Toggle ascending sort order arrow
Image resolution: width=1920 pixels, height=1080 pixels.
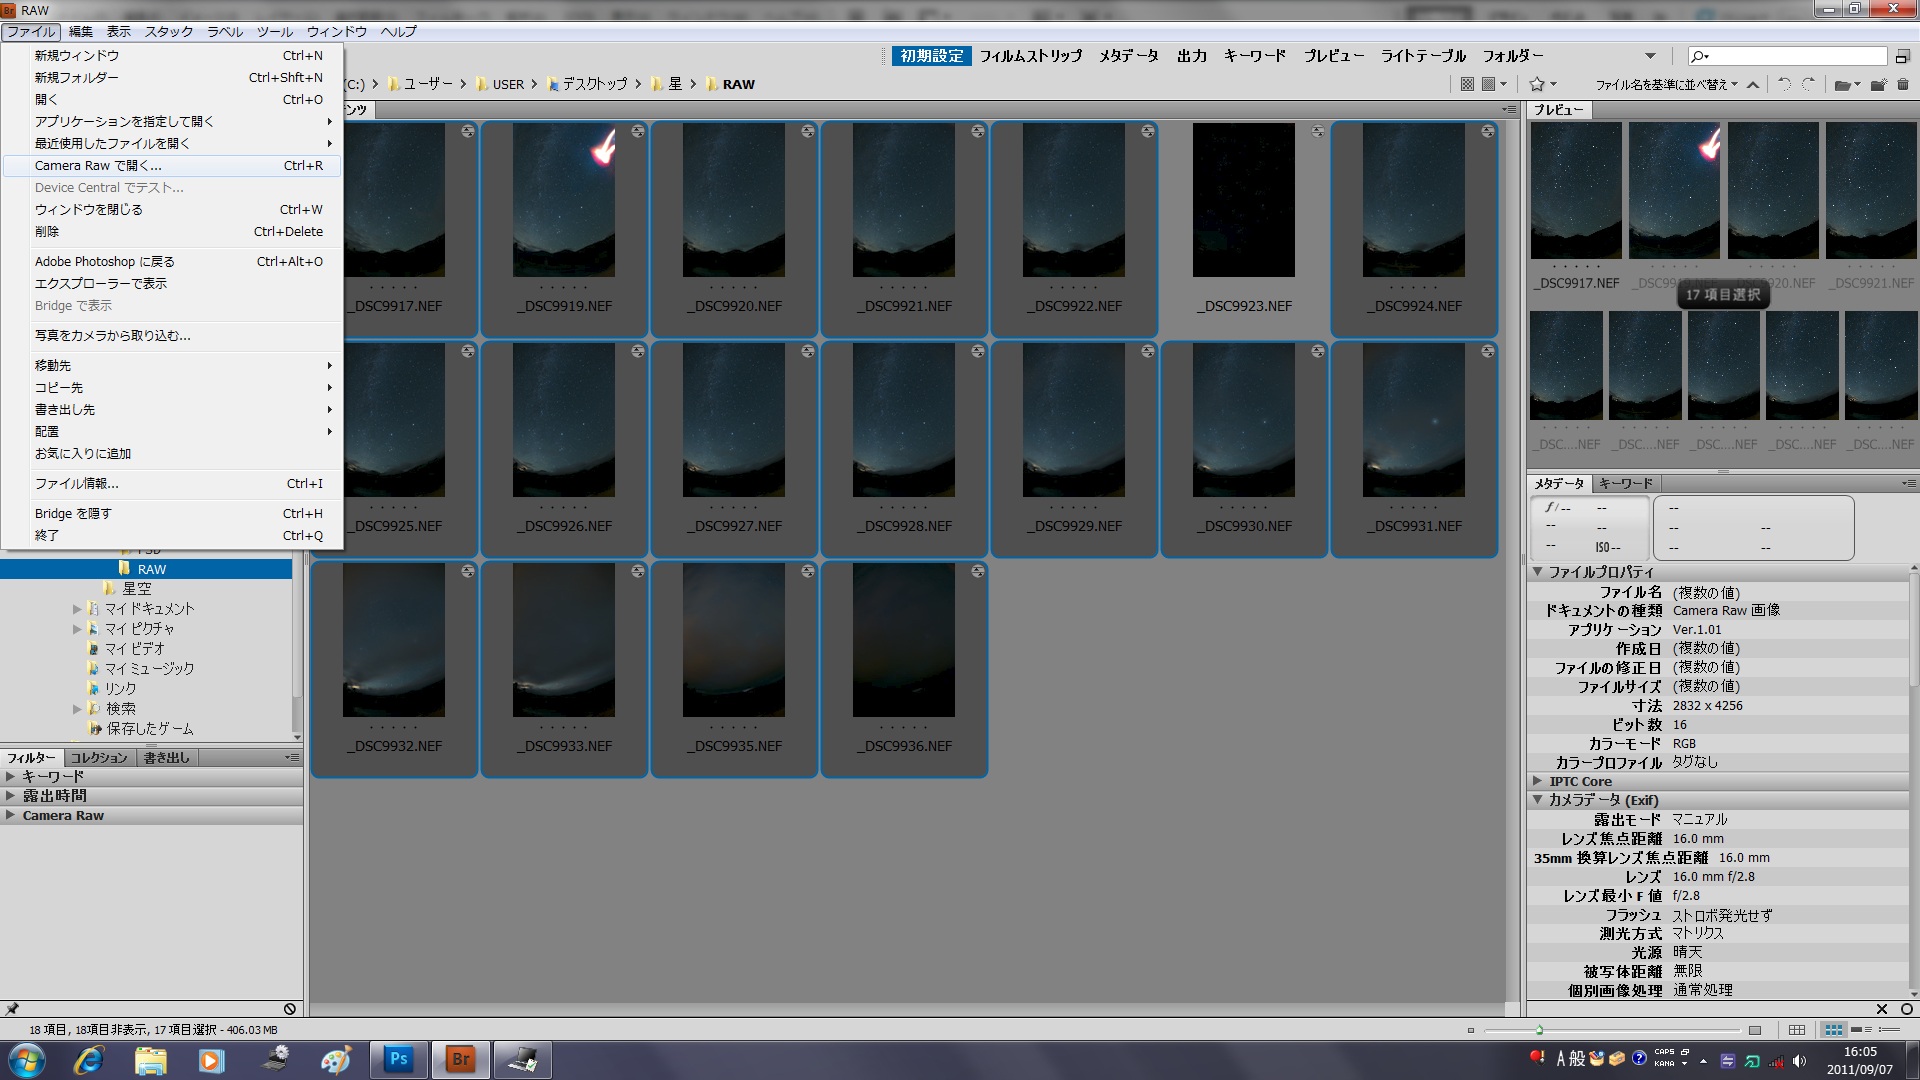tap(1753, 85)
